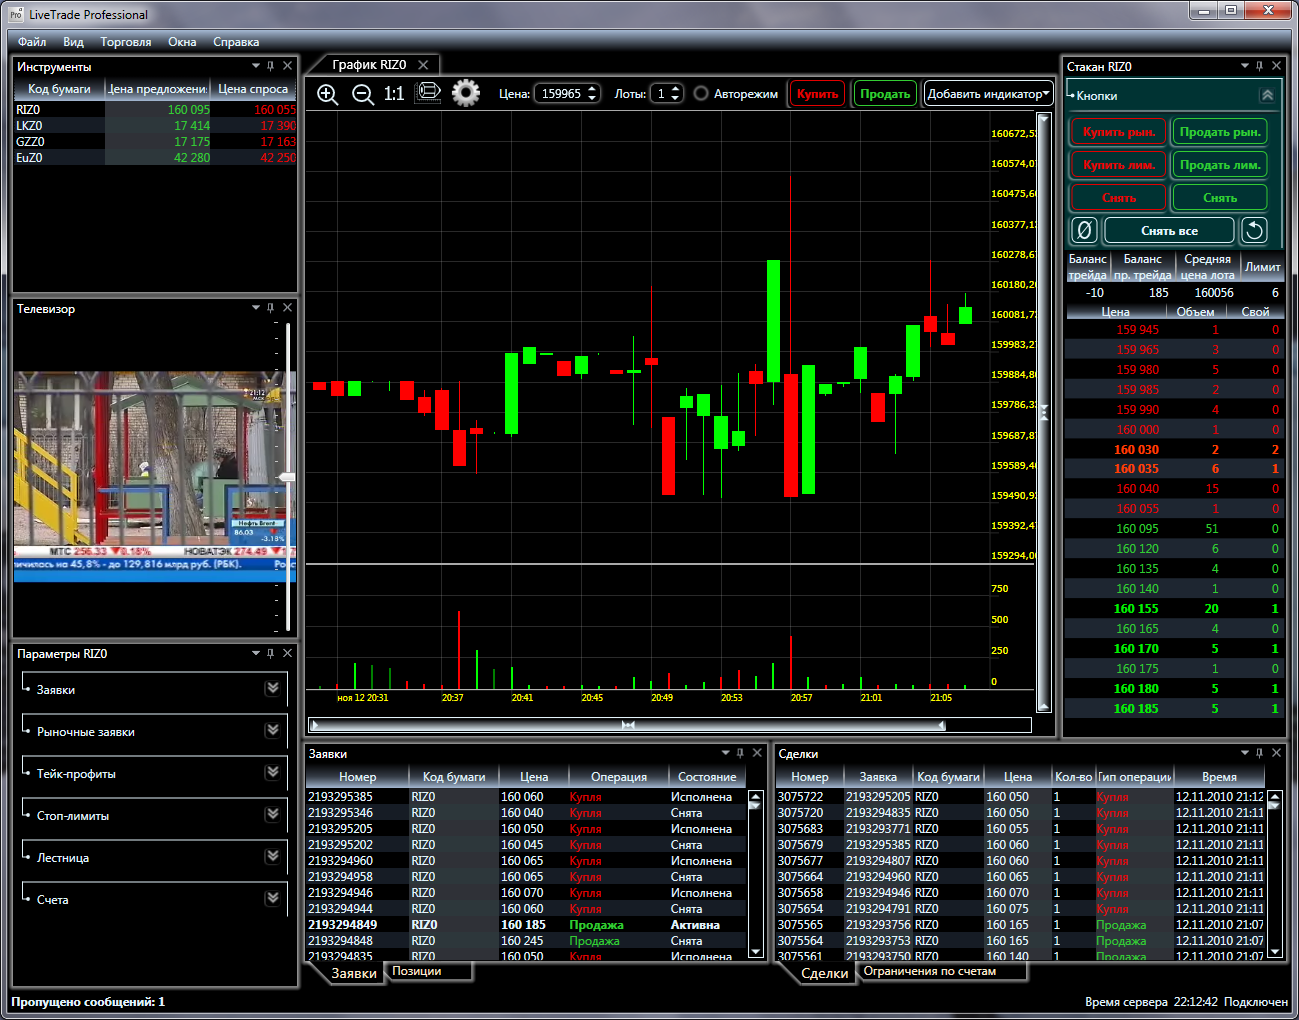Open the Файл menu

coord(32,42)
